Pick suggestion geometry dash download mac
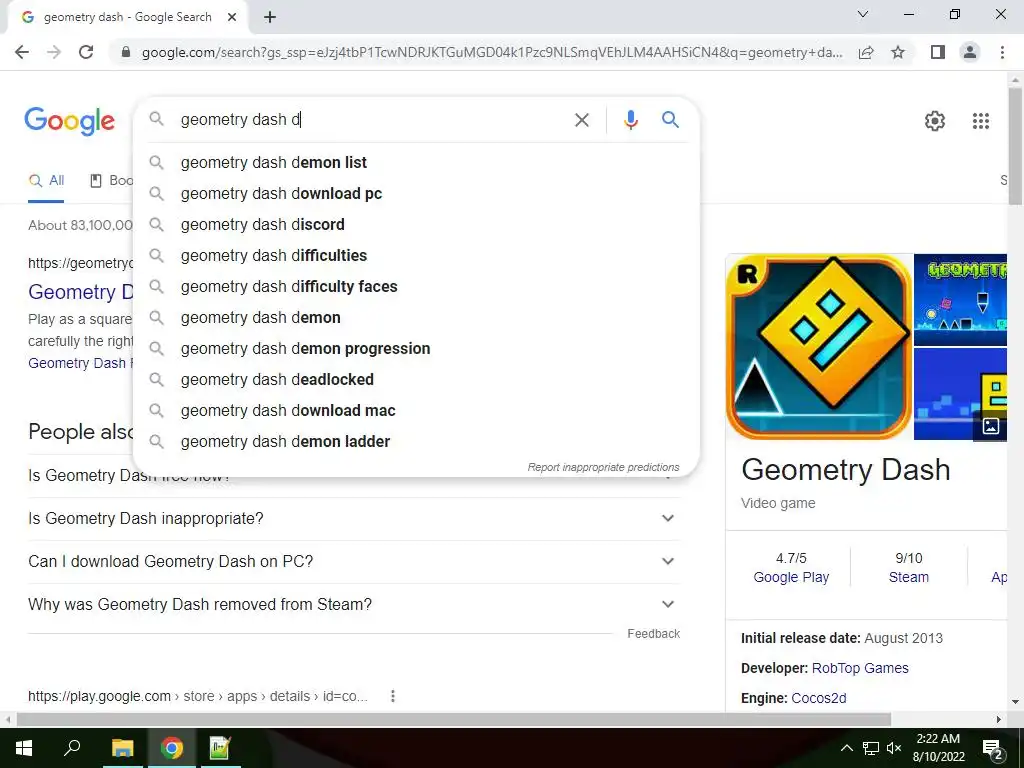Viewport: 1024px width, 768px height. coord(416,411)
